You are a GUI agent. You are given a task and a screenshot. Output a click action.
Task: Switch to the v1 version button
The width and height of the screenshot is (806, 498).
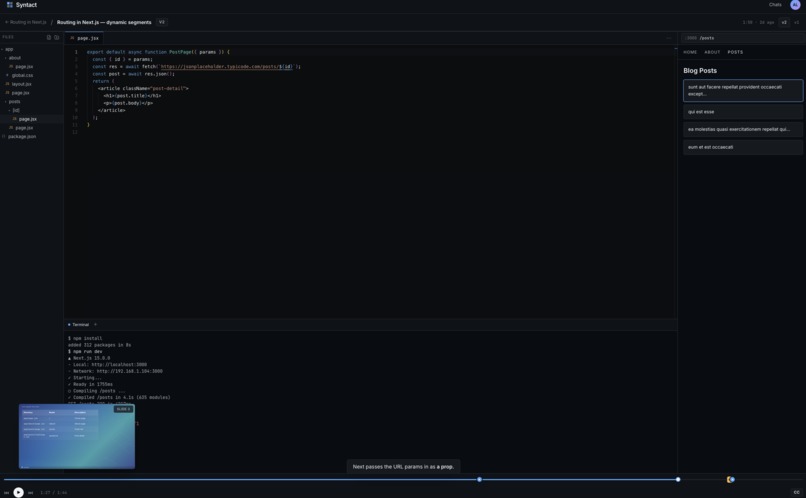[x=796, y=22]
